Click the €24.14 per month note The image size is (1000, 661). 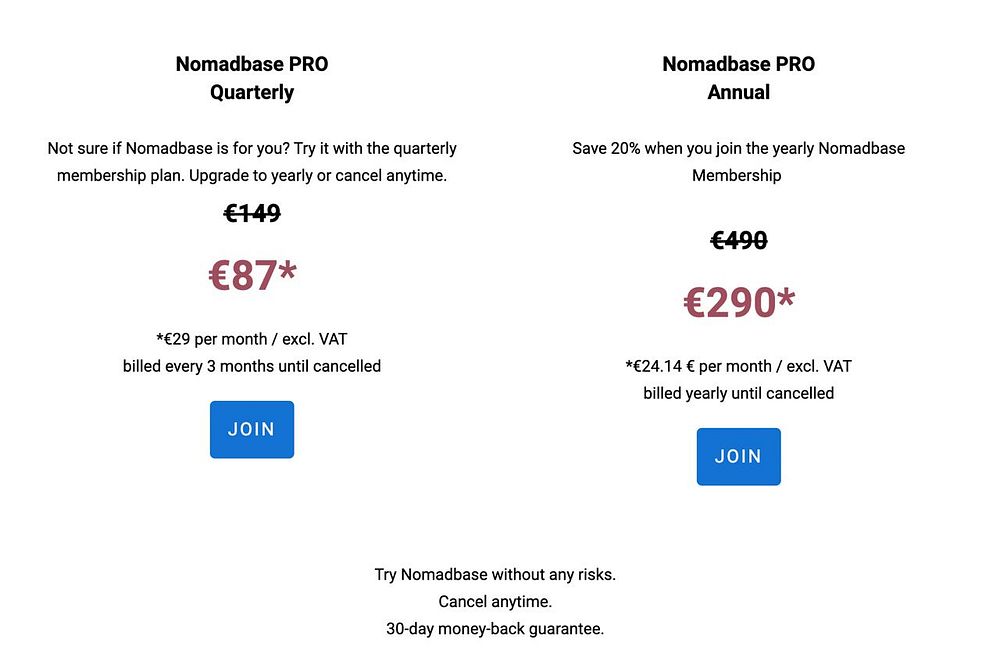click(x=738, y=366)
